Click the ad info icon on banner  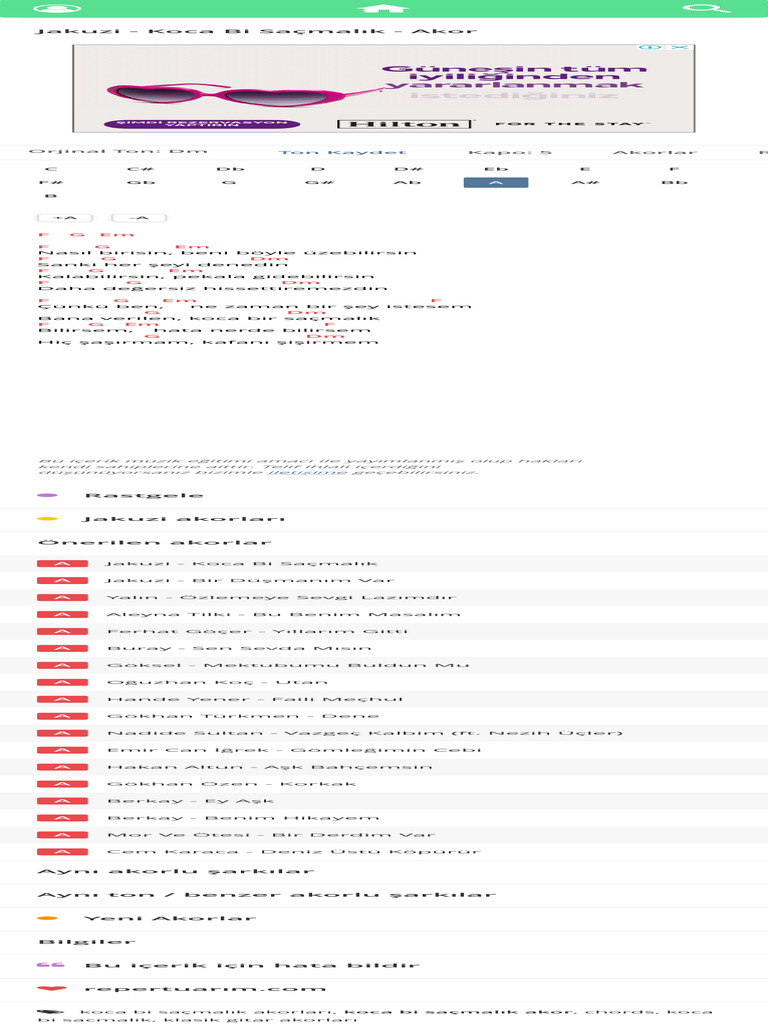[x=648, y=48]
